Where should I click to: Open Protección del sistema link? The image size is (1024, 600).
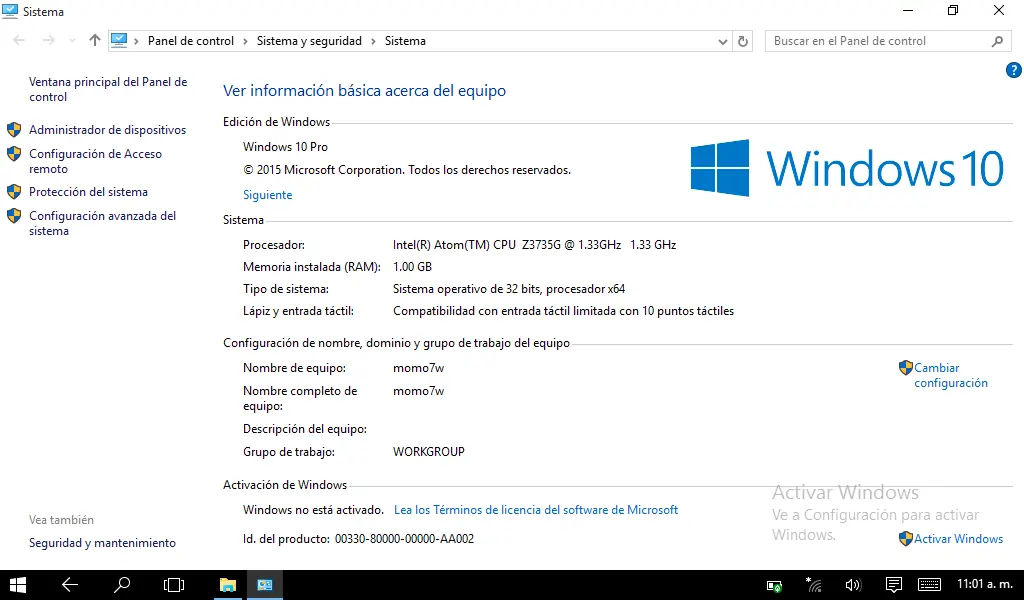coord(88,192)
